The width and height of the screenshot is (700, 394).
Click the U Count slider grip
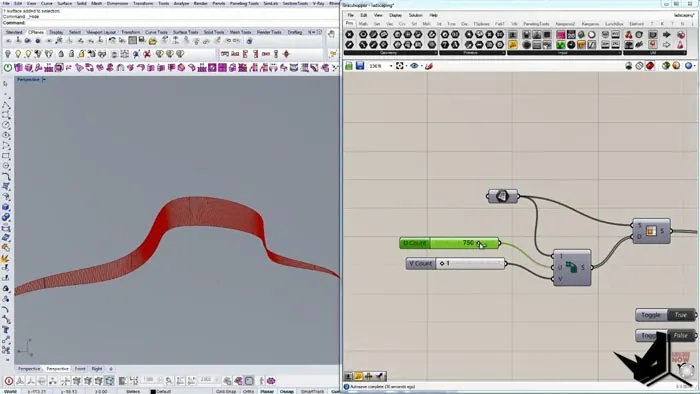click(478, 243)
